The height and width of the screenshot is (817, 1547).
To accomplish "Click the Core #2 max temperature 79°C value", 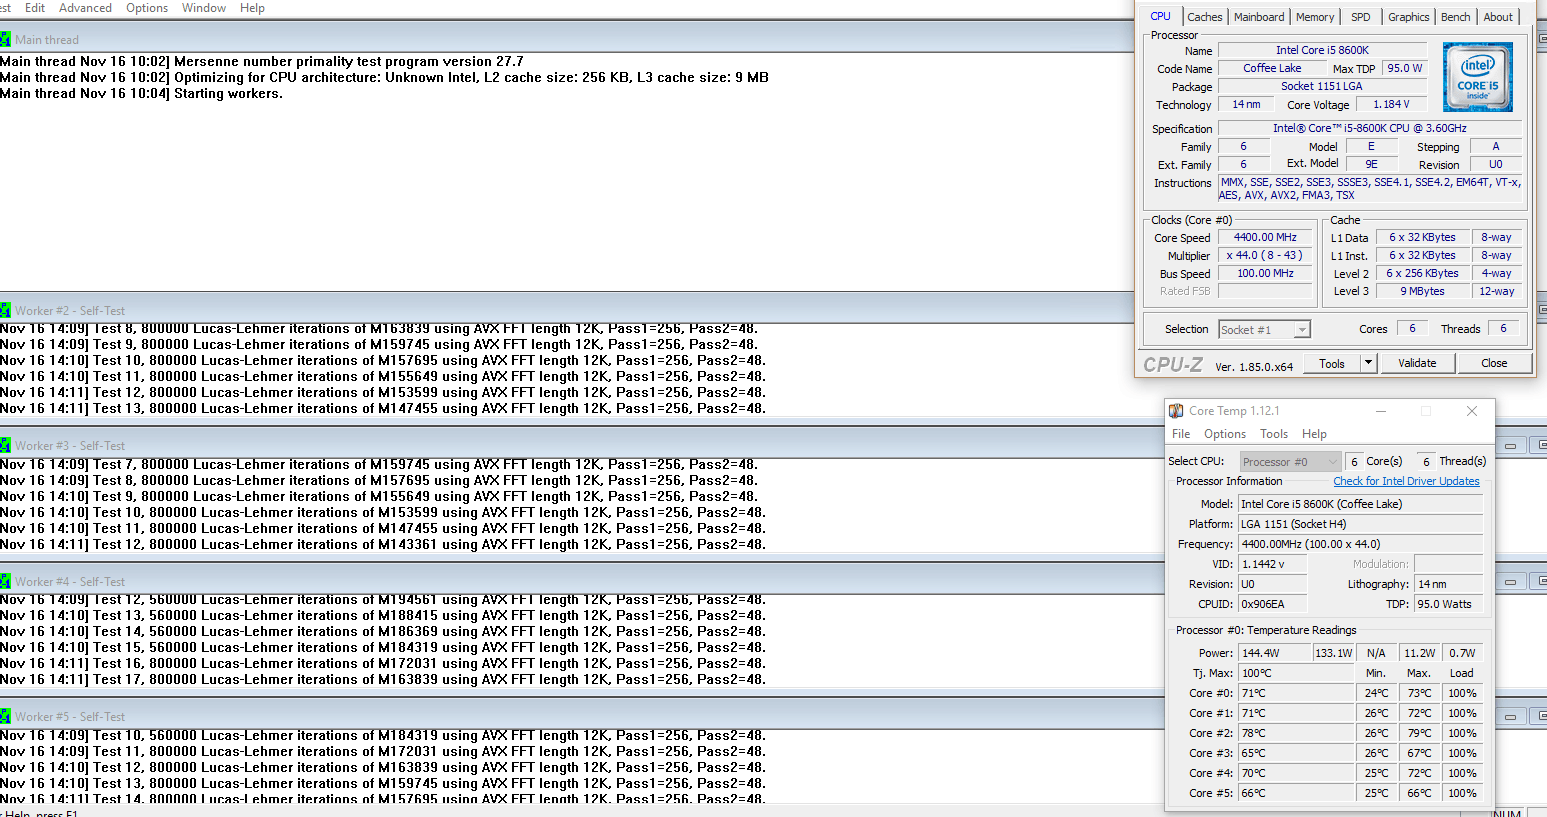I will pos(1419,733).
